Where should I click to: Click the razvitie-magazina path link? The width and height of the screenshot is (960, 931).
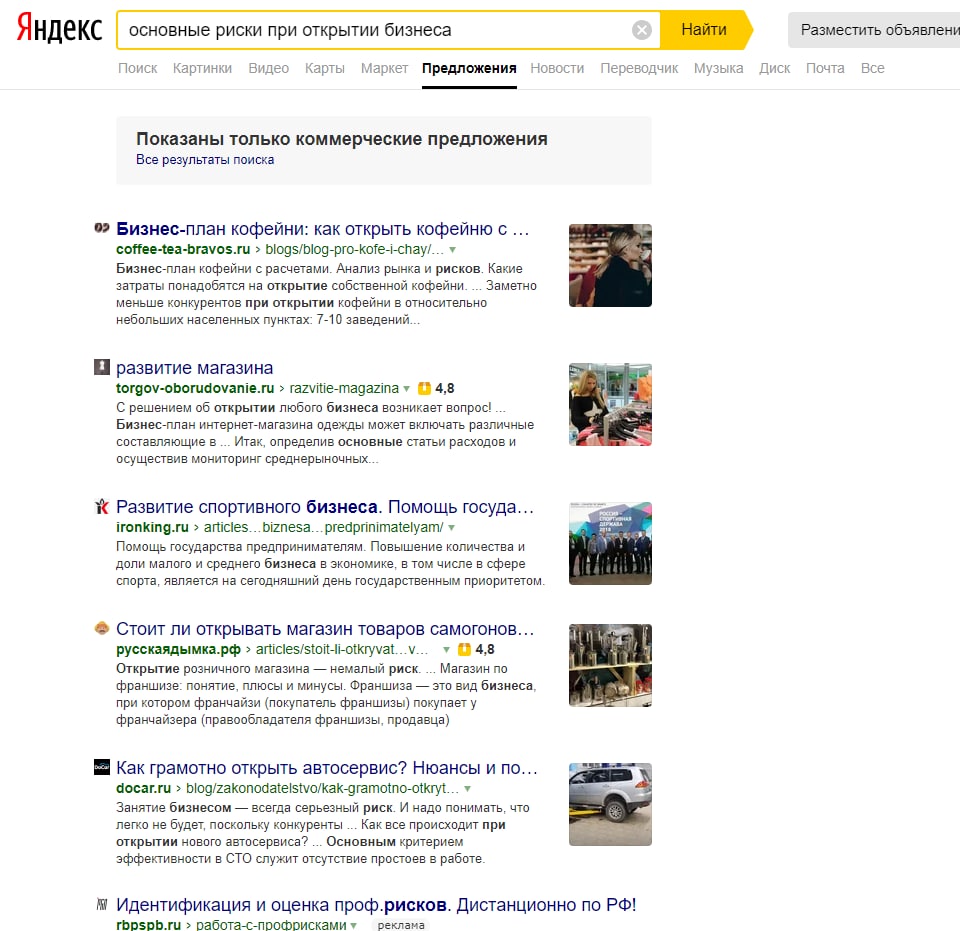click(x=344, y=388)
